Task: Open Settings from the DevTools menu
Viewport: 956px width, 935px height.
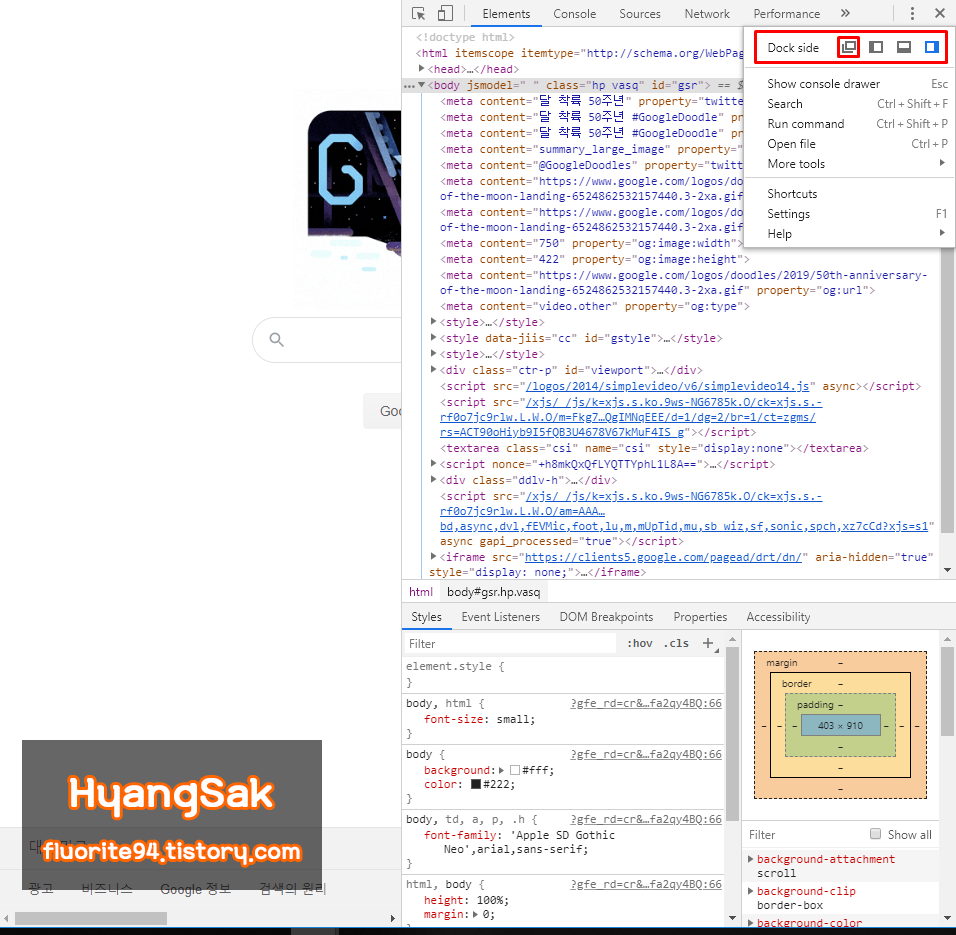Action: [850, 214]
